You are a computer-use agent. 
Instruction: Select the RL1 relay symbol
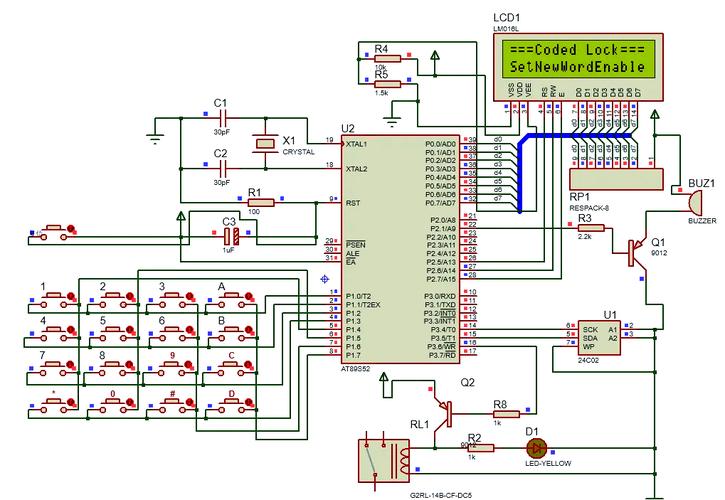(384, 460)
